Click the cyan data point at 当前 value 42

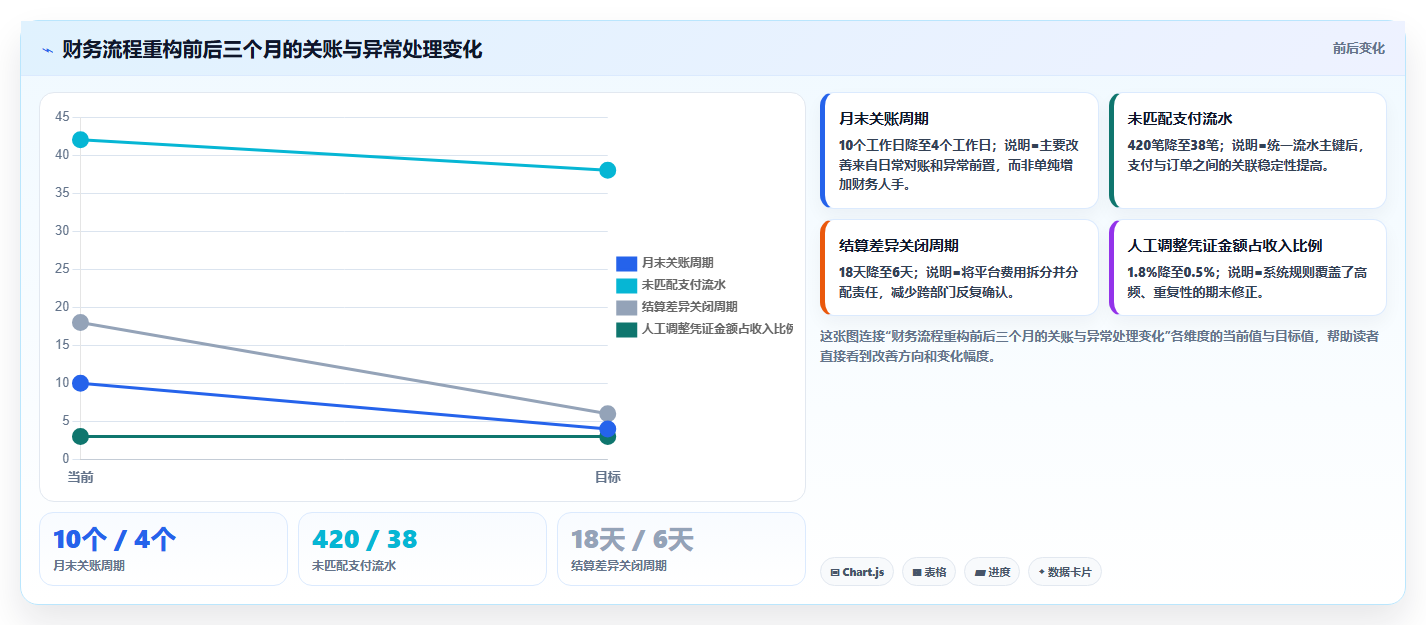(81, 140)
